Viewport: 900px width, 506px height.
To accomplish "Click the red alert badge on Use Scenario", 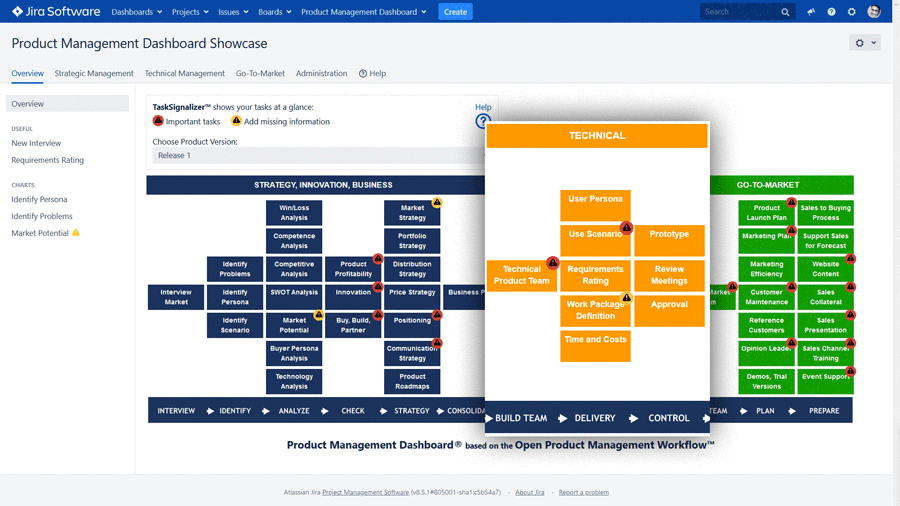I will [626, 227].
